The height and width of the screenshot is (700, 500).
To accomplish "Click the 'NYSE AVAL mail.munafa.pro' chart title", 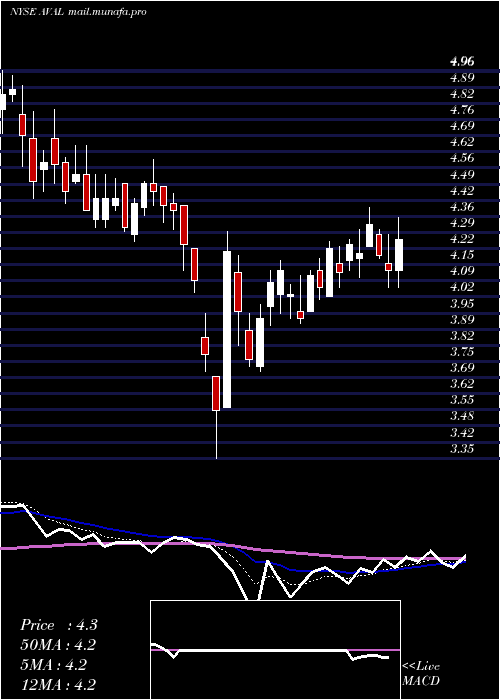I will pyautogui.click(x=79, y=12).
